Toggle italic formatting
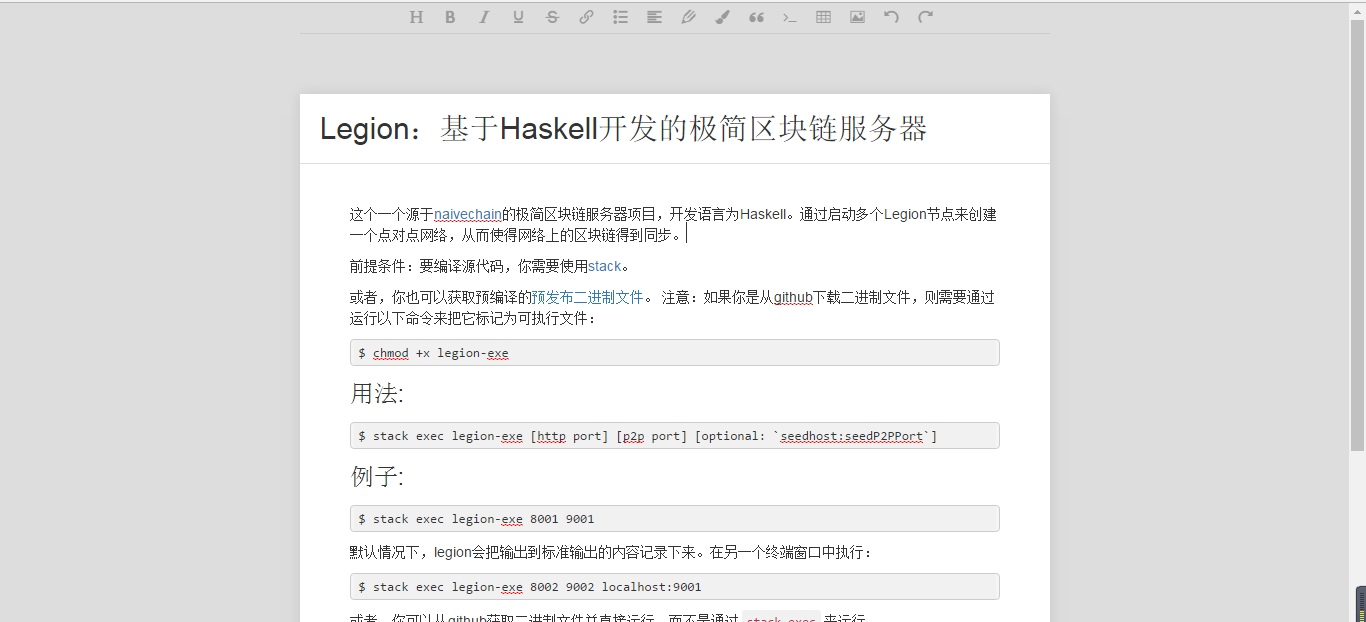 click(484, 17)
